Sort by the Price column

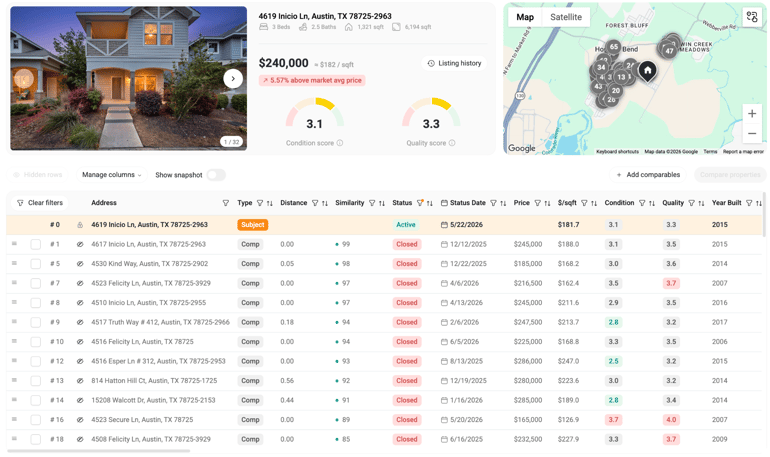click(x=547, y=203)
